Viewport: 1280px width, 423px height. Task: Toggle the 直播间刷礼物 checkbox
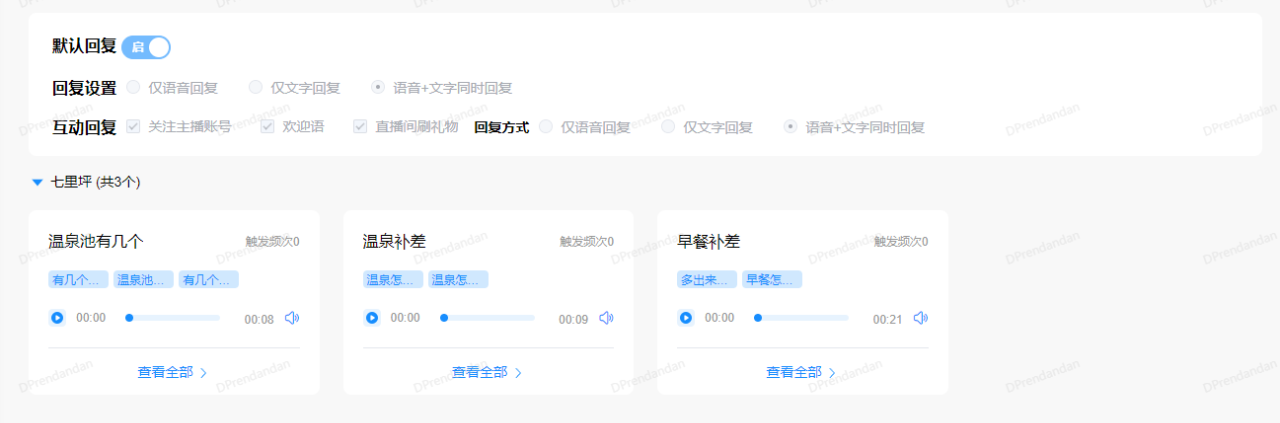(x=360, y=127)
